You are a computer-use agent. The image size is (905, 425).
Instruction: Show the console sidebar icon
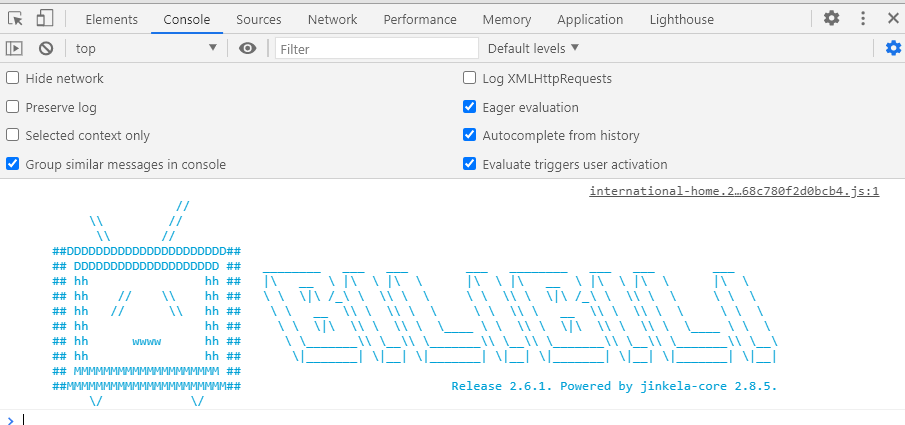tap(14, 49)
